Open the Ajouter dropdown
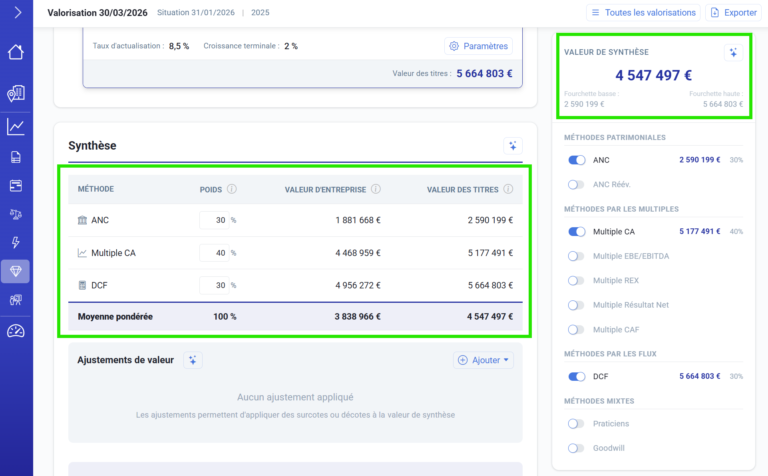 (483, 360)
